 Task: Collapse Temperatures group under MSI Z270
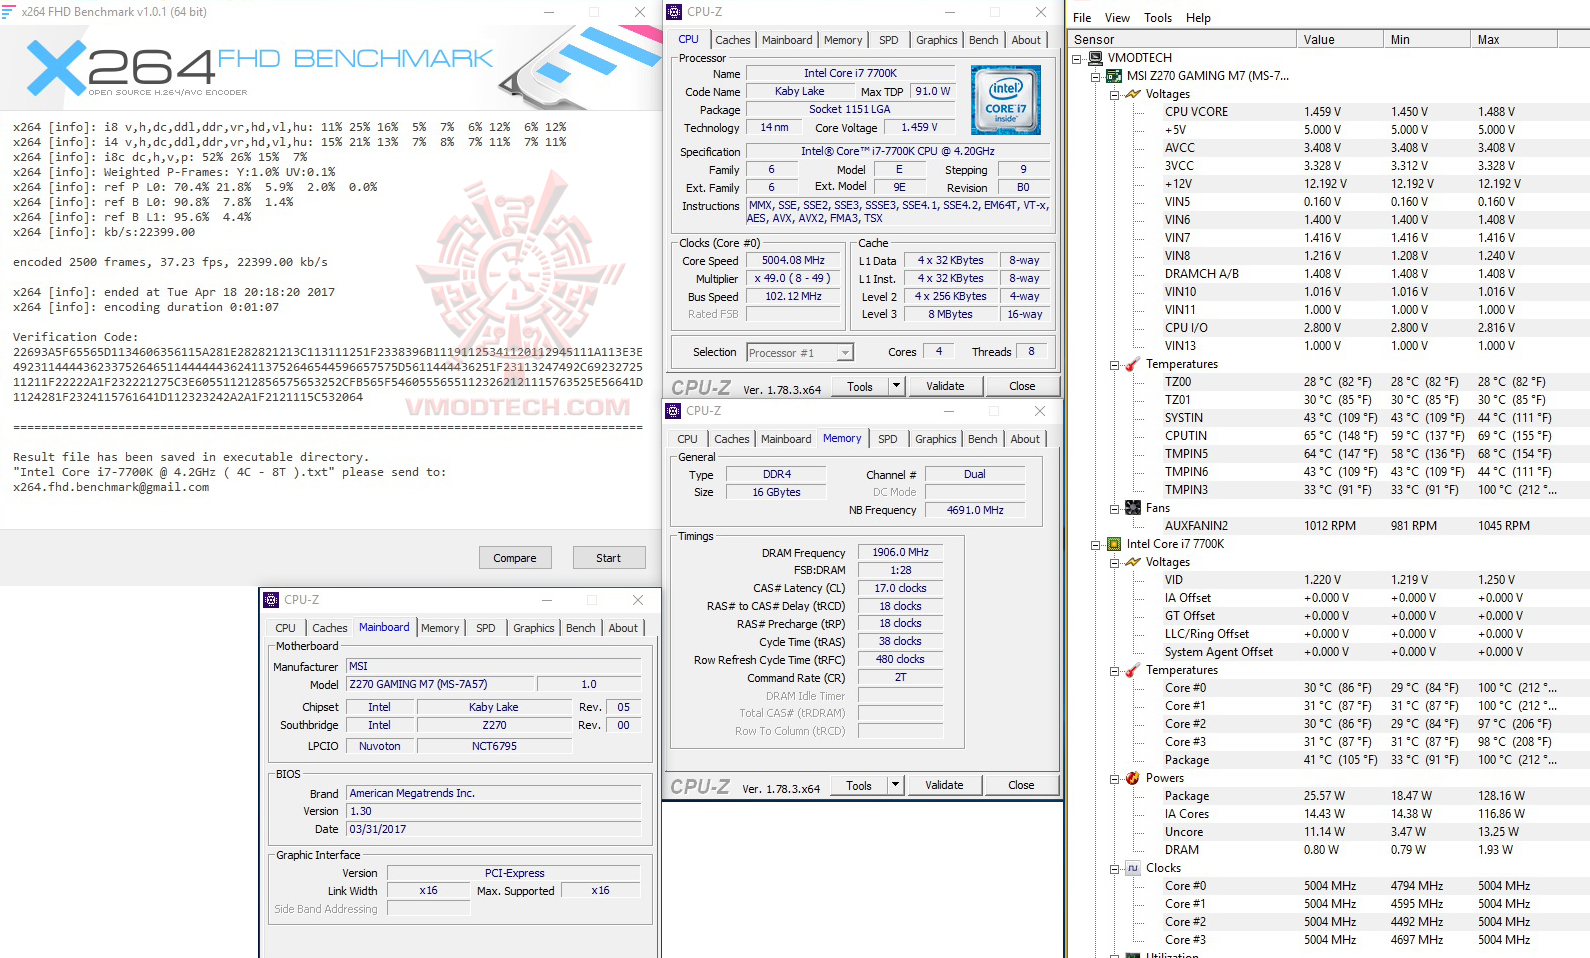(1114, 365)
